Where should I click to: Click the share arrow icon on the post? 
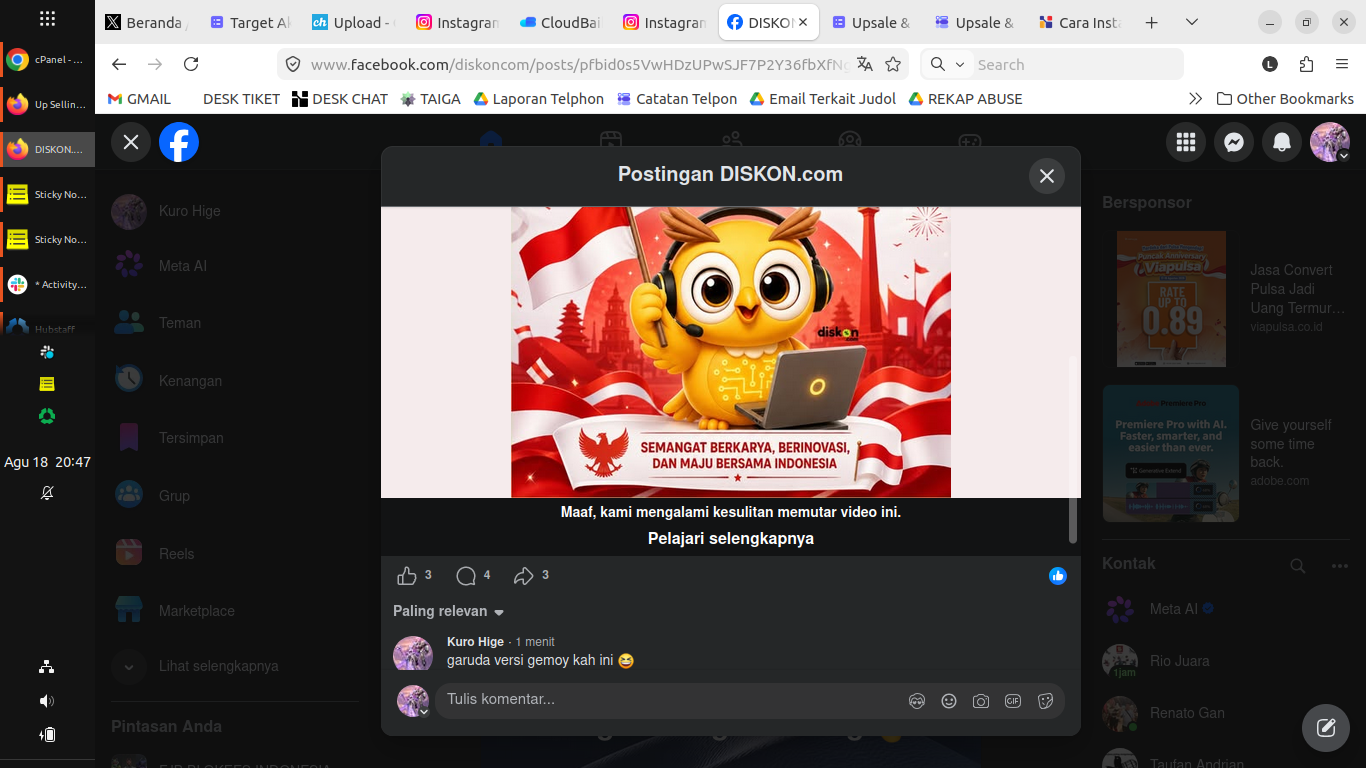[x=524, y=576]
